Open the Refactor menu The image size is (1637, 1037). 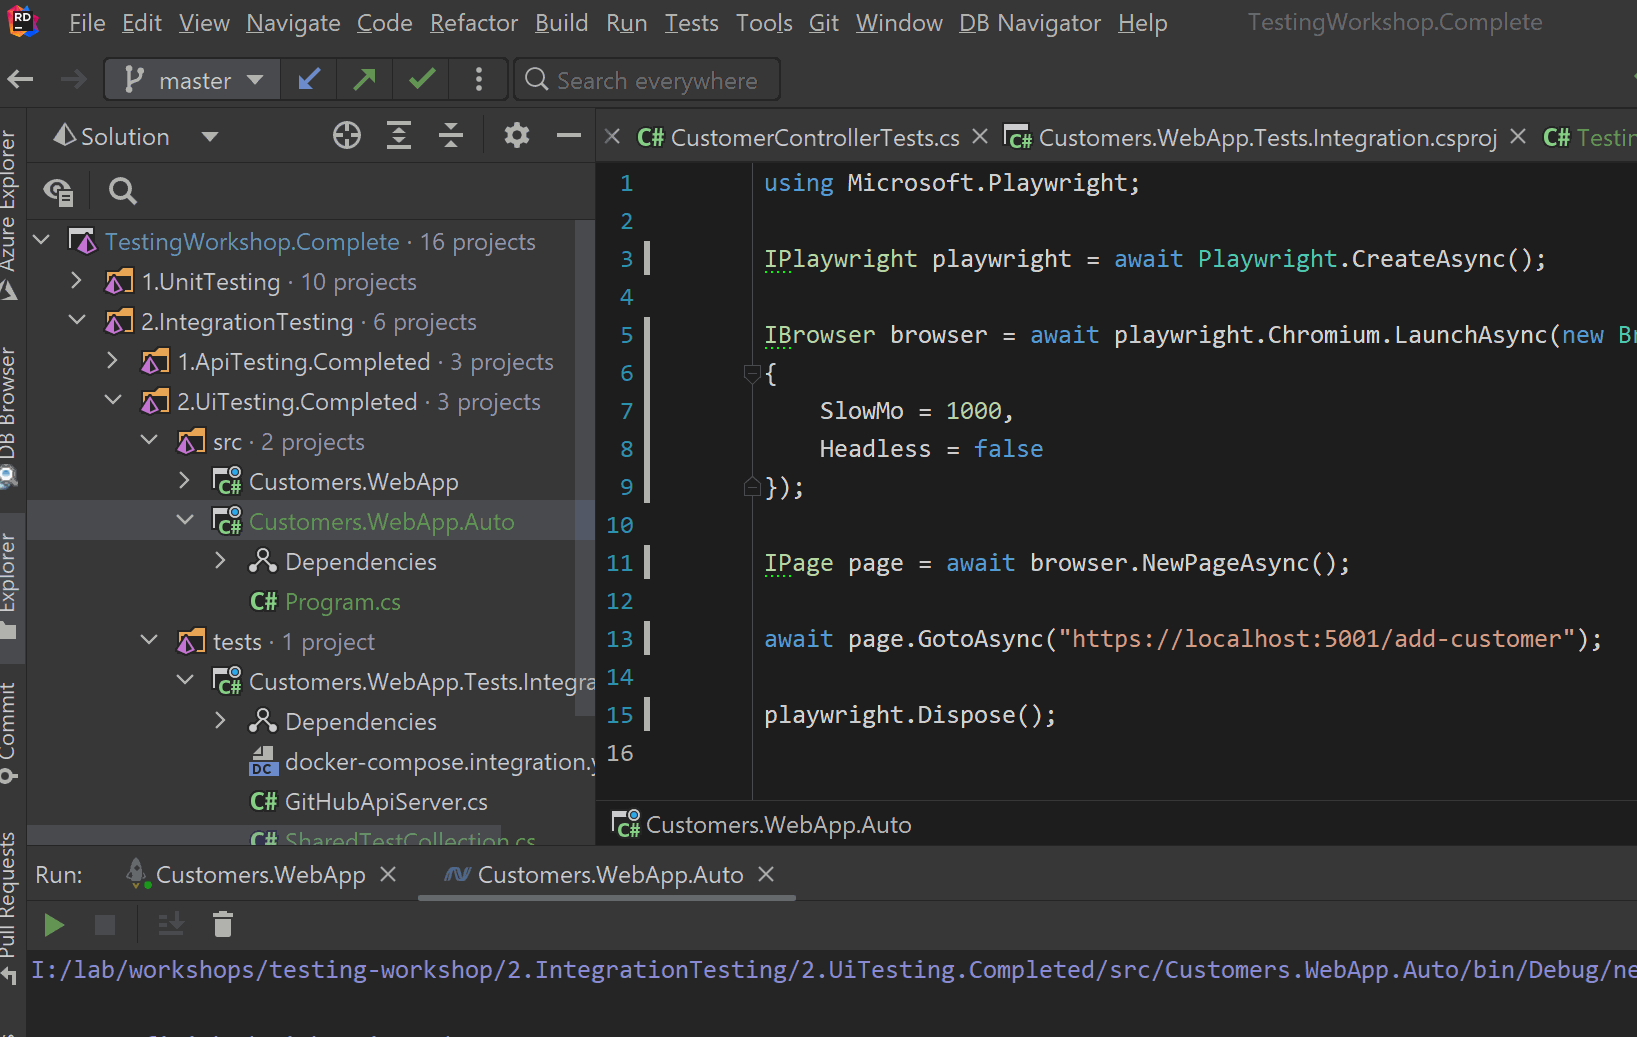pyautogui.click(x=473, y=23)
